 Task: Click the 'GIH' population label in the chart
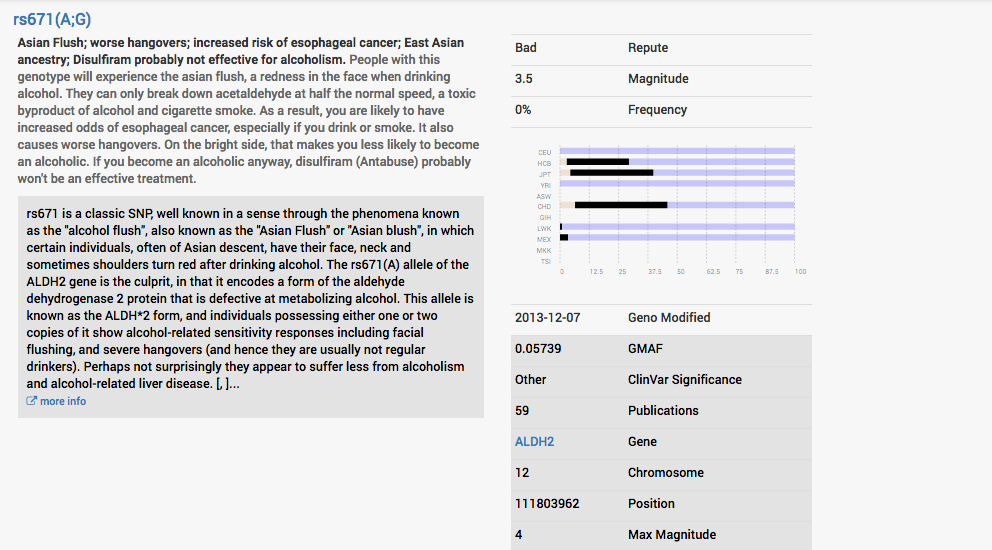(x=545, y=218)
